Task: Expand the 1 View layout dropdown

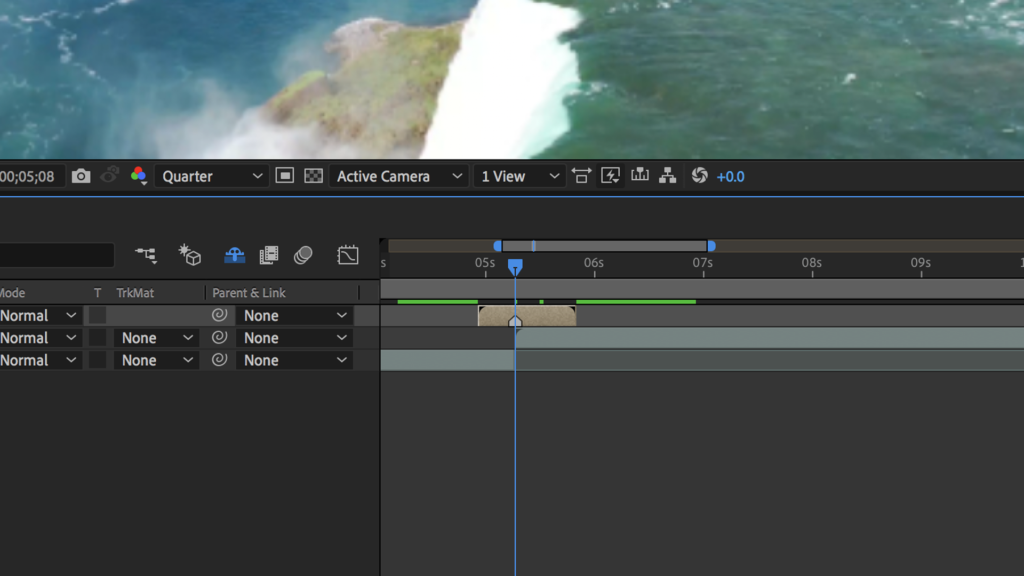Action: 519,176
